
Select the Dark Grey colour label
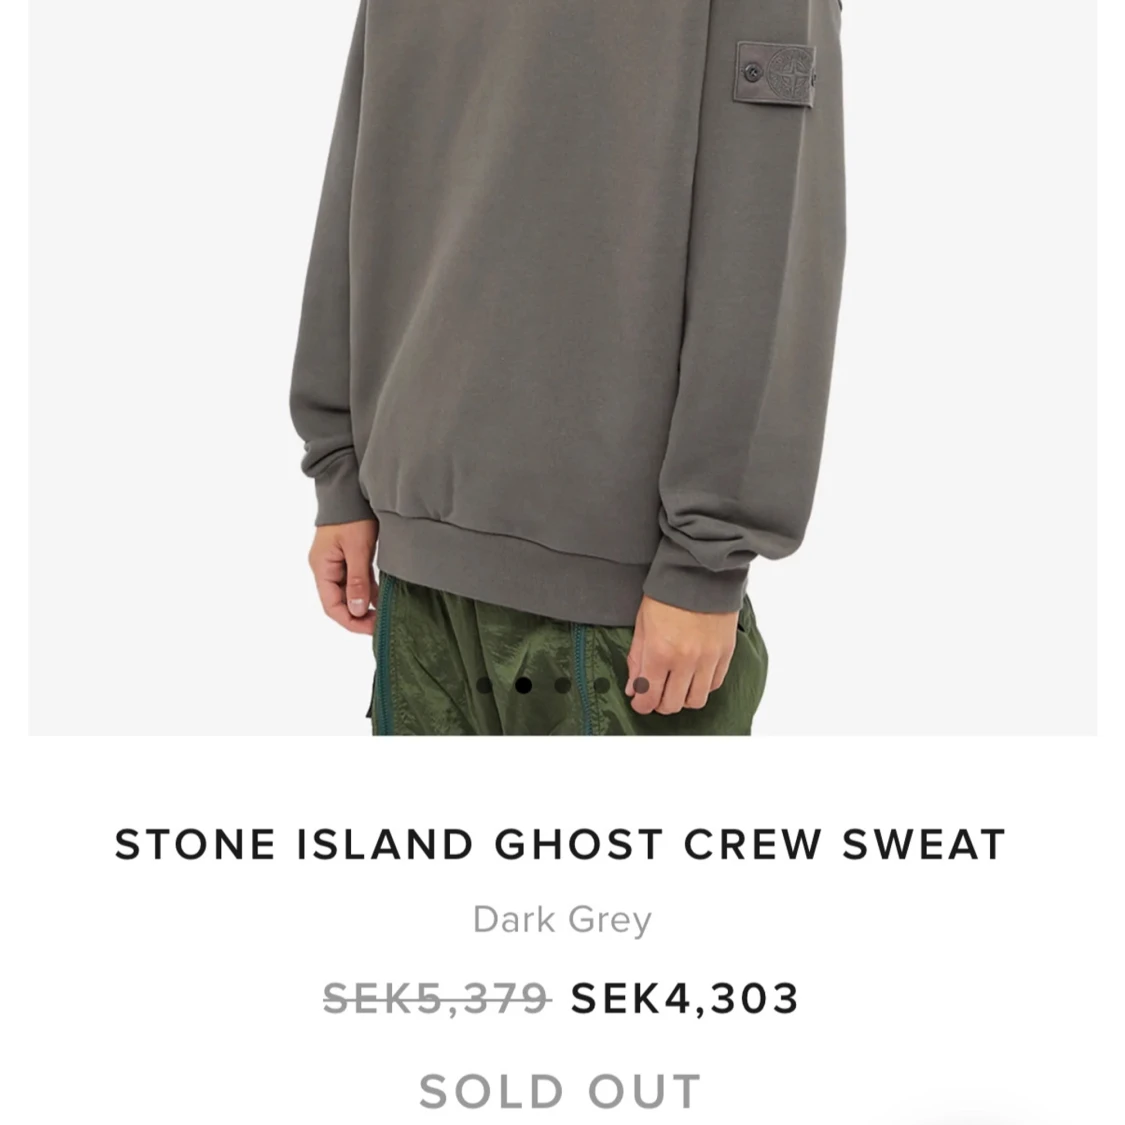[x=562, y=920]
